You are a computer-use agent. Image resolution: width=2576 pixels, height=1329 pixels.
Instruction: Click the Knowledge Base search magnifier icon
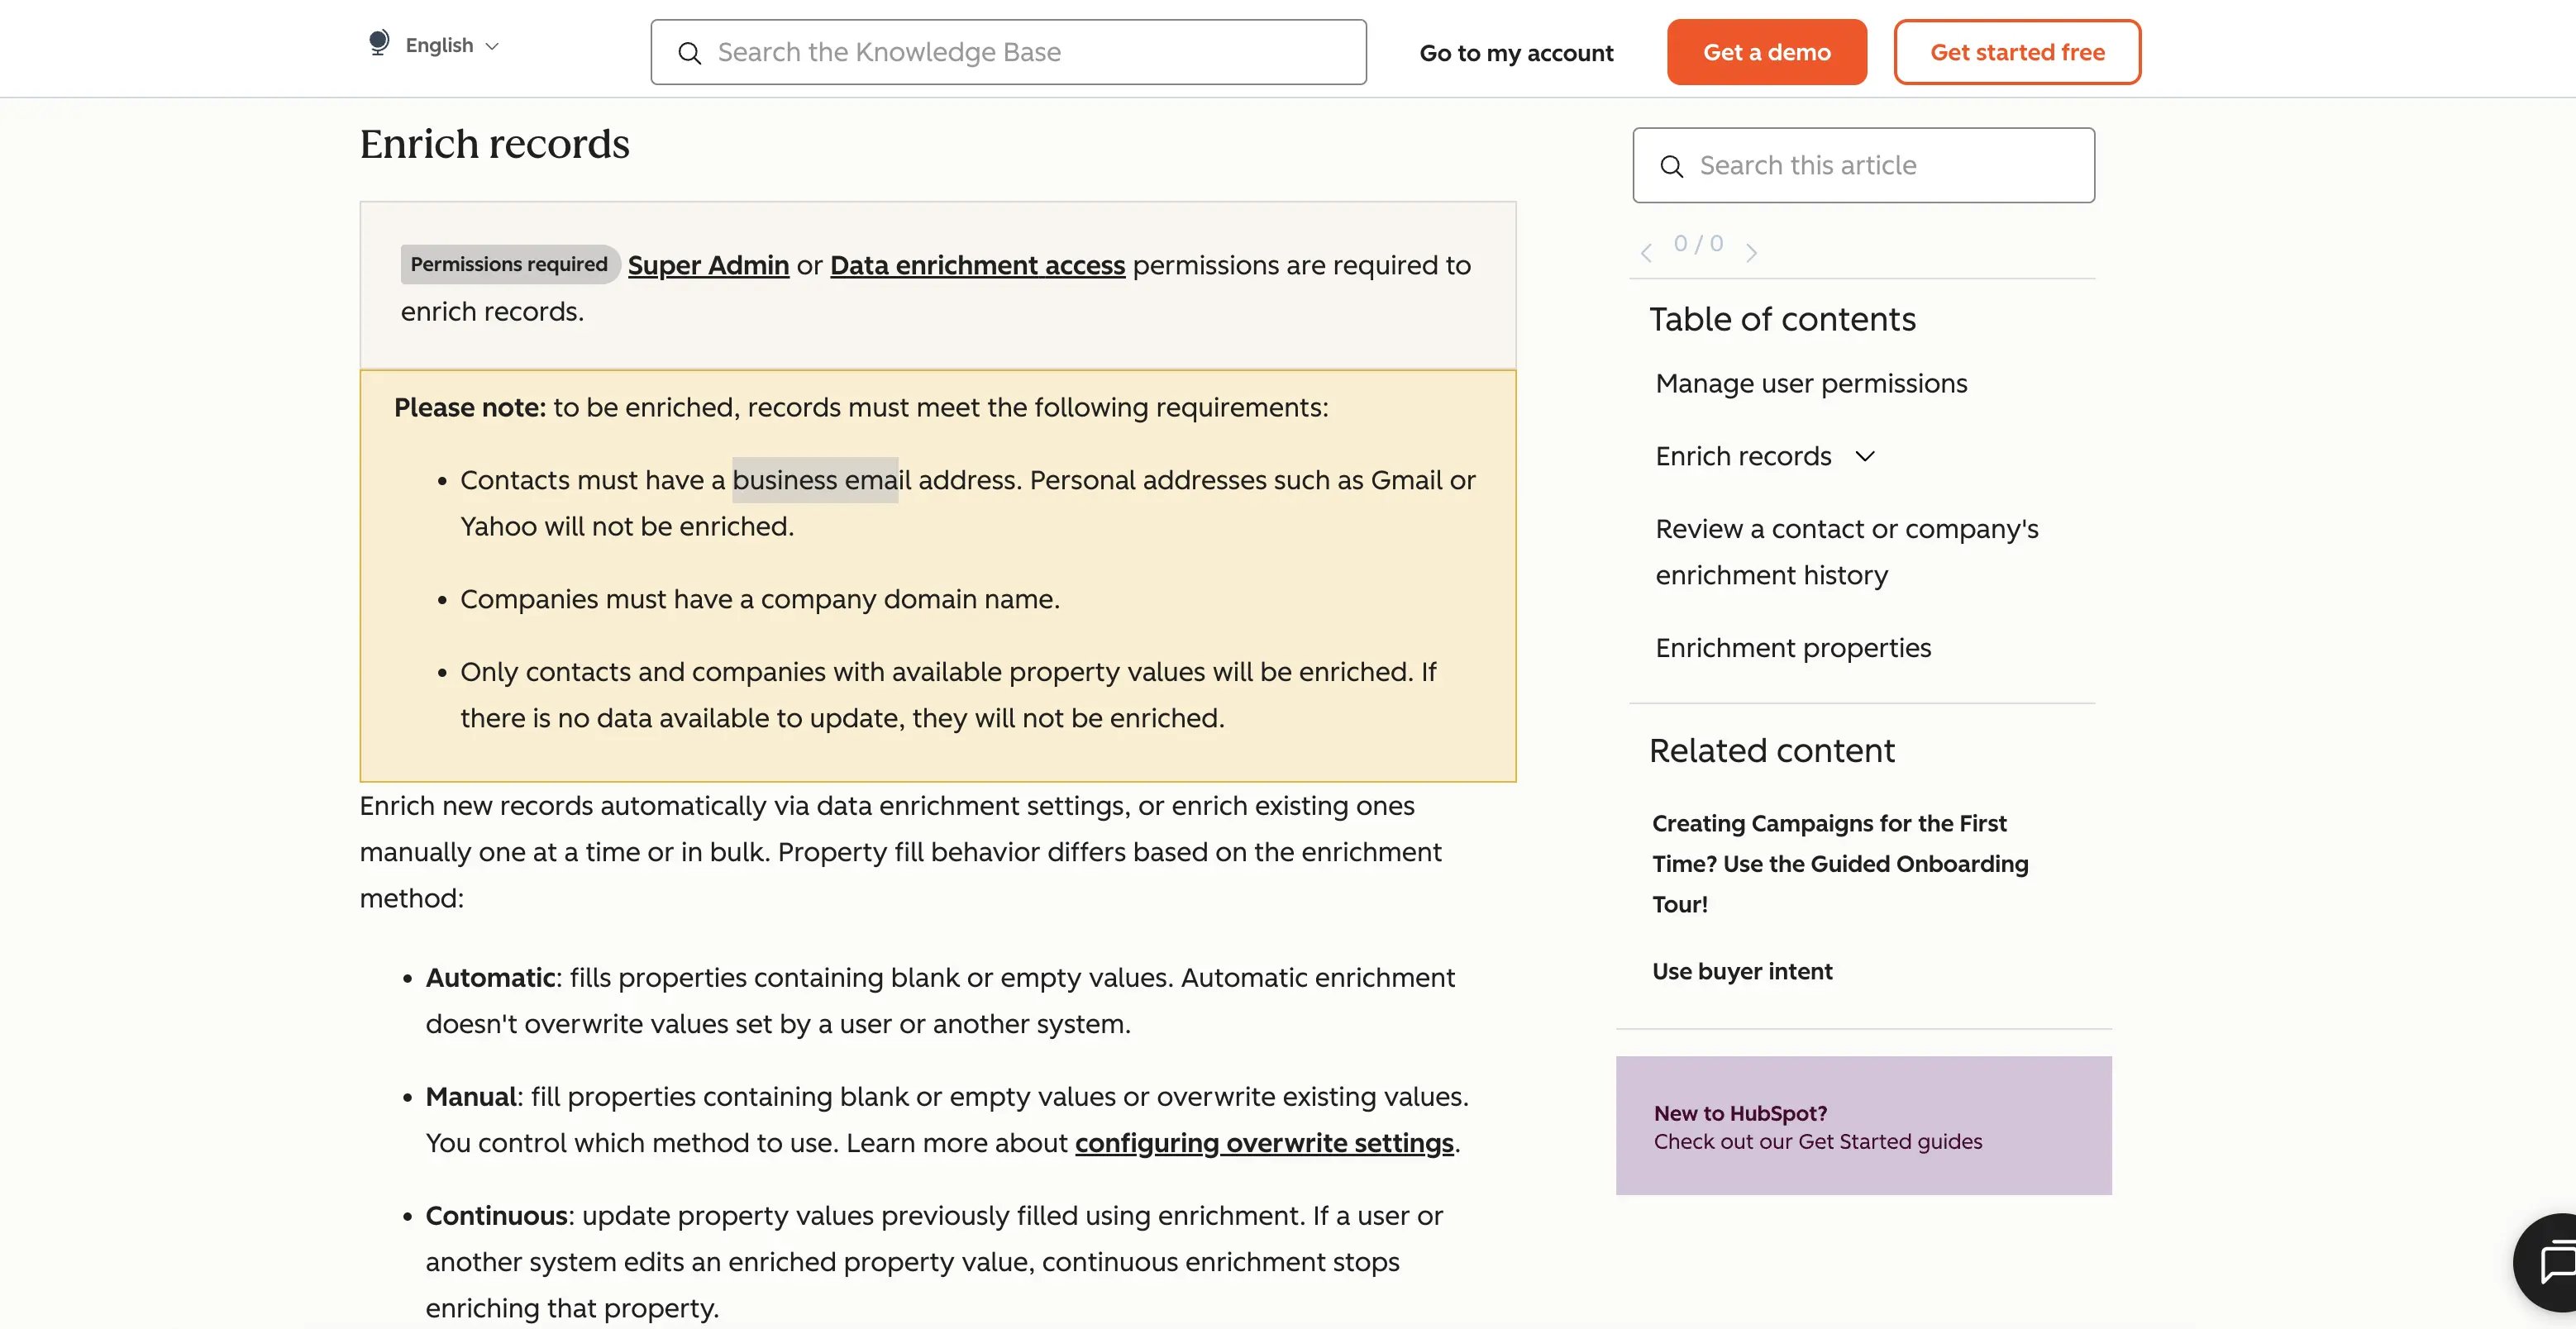point(690,53)
